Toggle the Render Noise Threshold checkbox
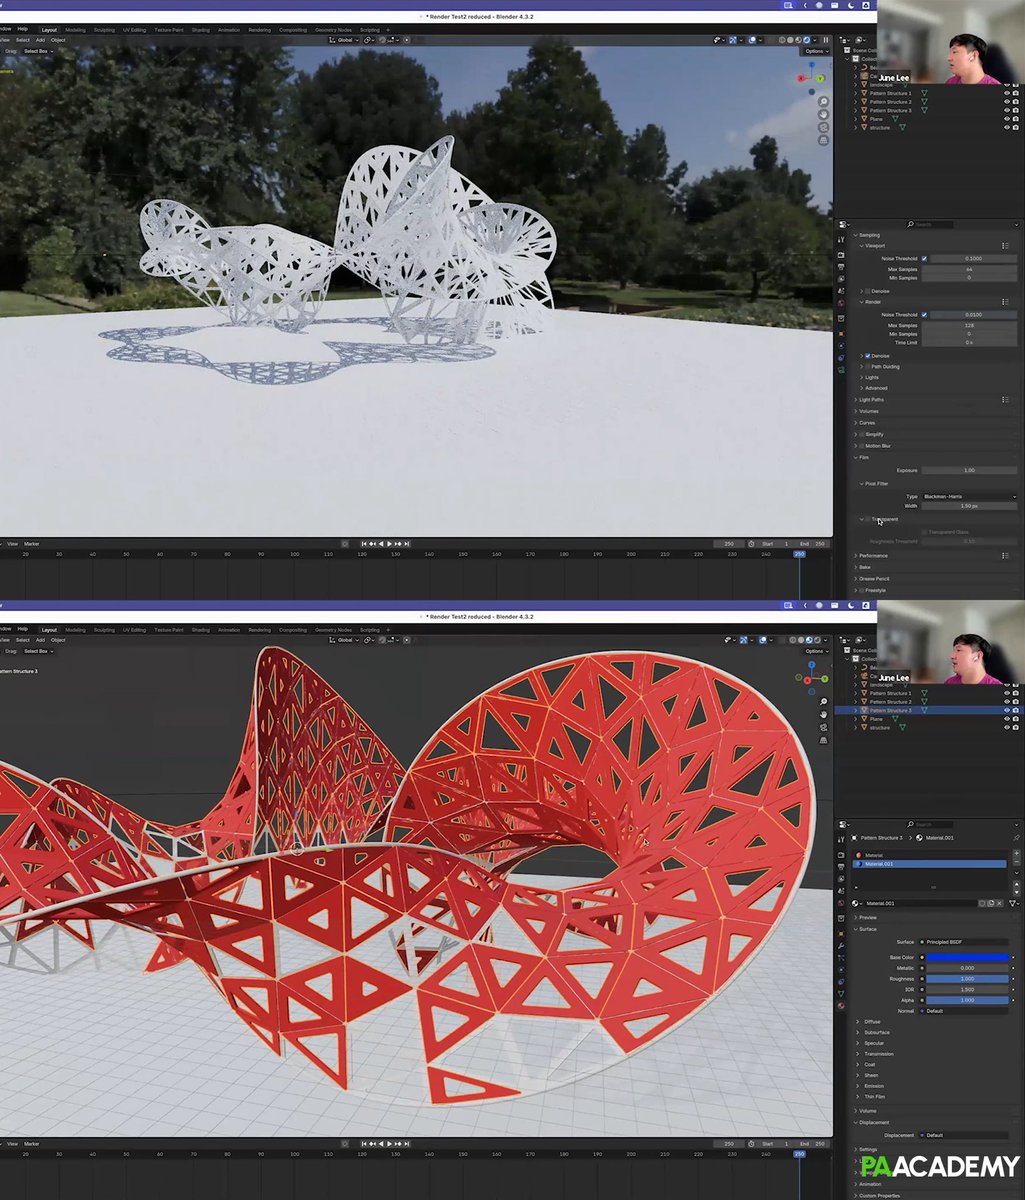The image size is (1025, 1200). (924, 315)
